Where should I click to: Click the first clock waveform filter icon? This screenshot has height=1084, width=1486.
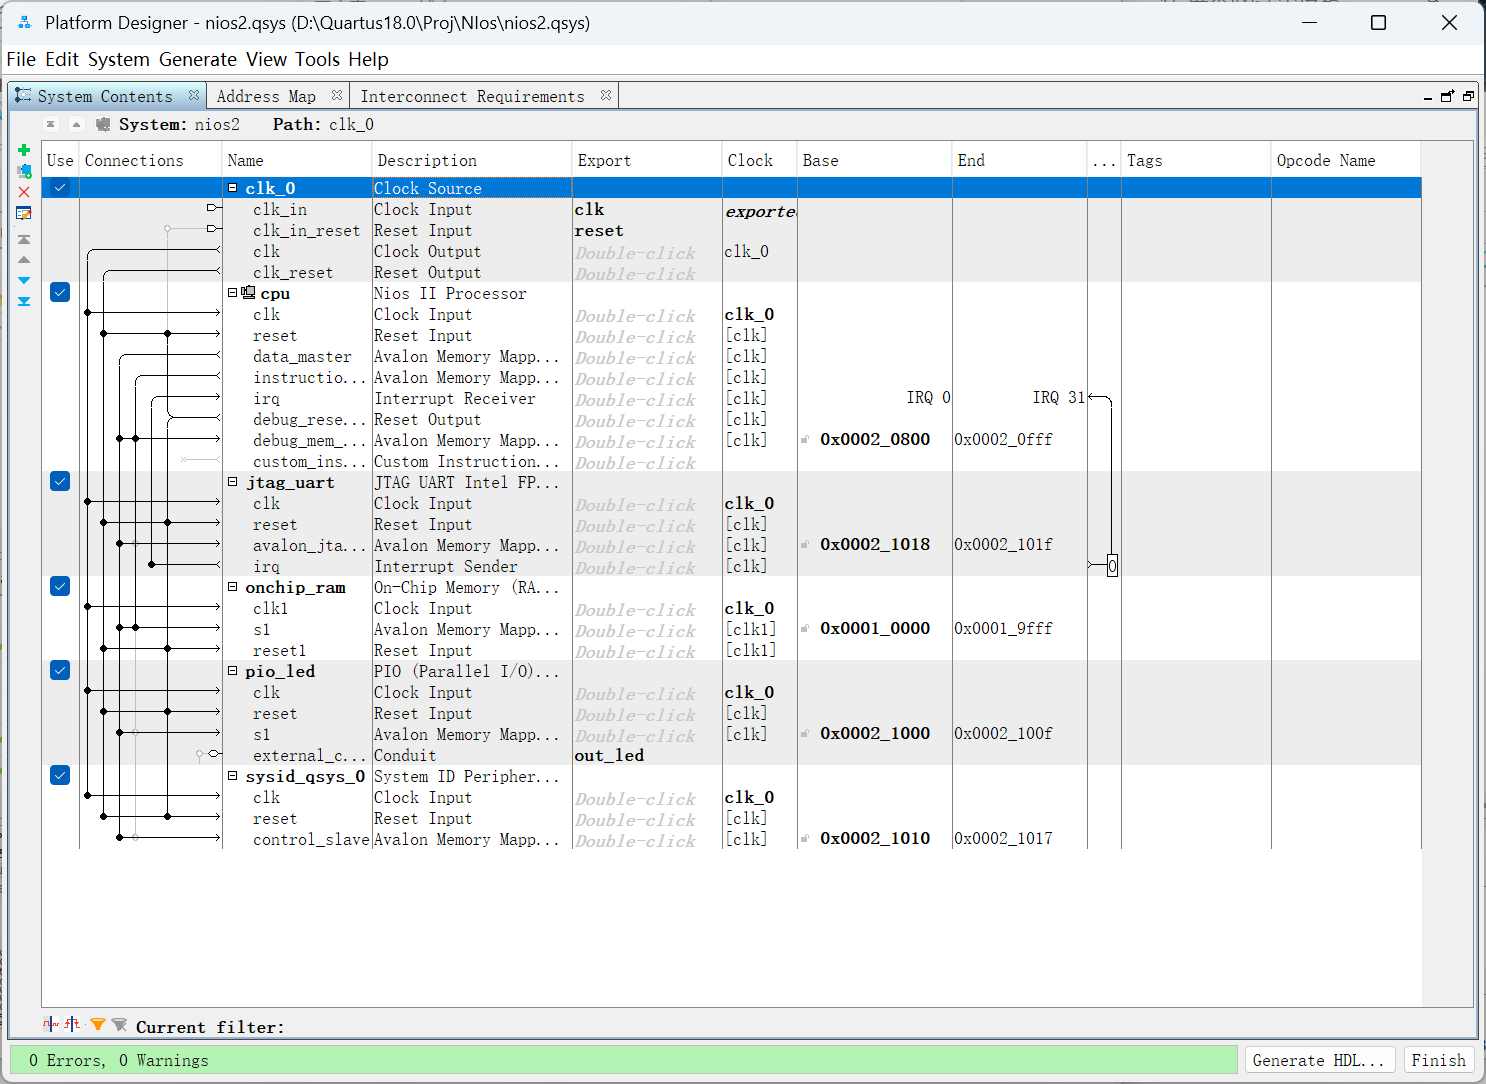pyautogui.click(x=51, y=1024)
